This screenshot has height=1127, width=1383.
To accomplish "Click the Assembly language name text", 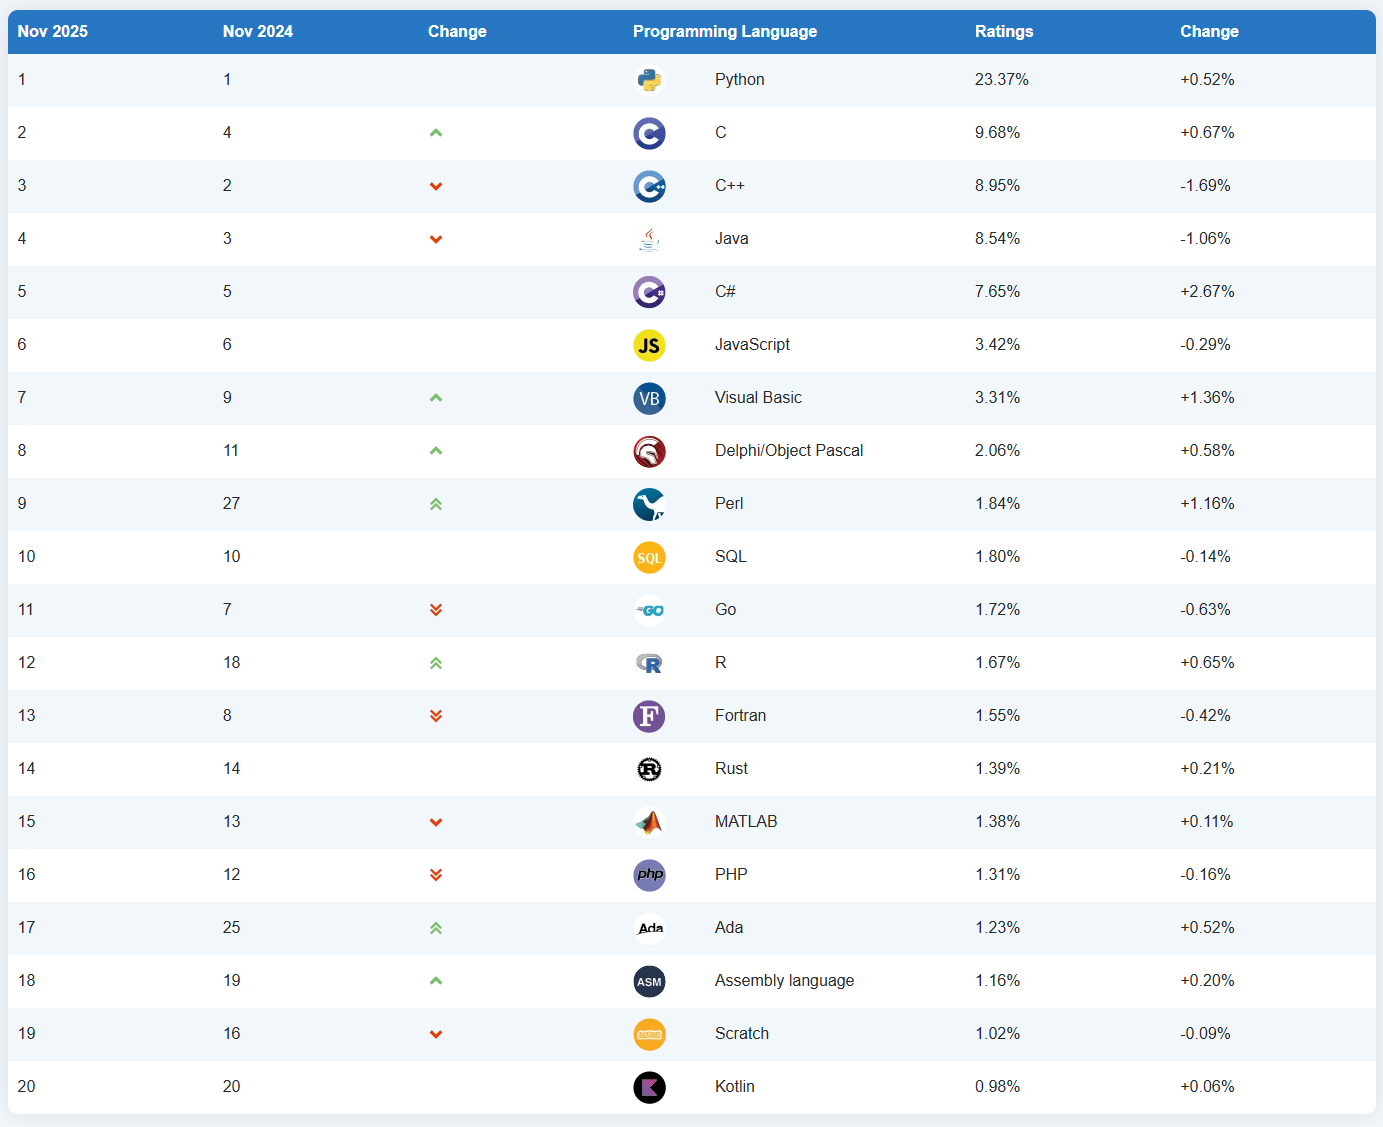I will (784, 980).
